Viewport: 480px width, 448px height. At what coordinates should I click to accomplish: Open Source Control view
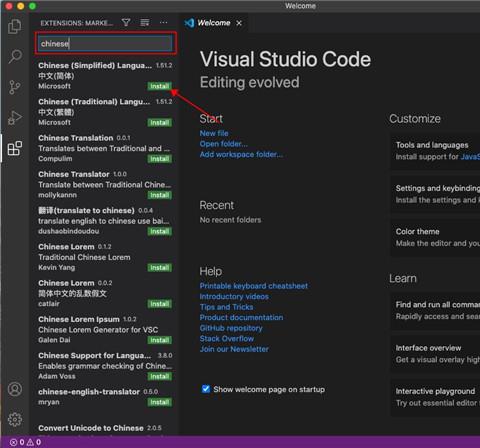(x=15, y=87)
